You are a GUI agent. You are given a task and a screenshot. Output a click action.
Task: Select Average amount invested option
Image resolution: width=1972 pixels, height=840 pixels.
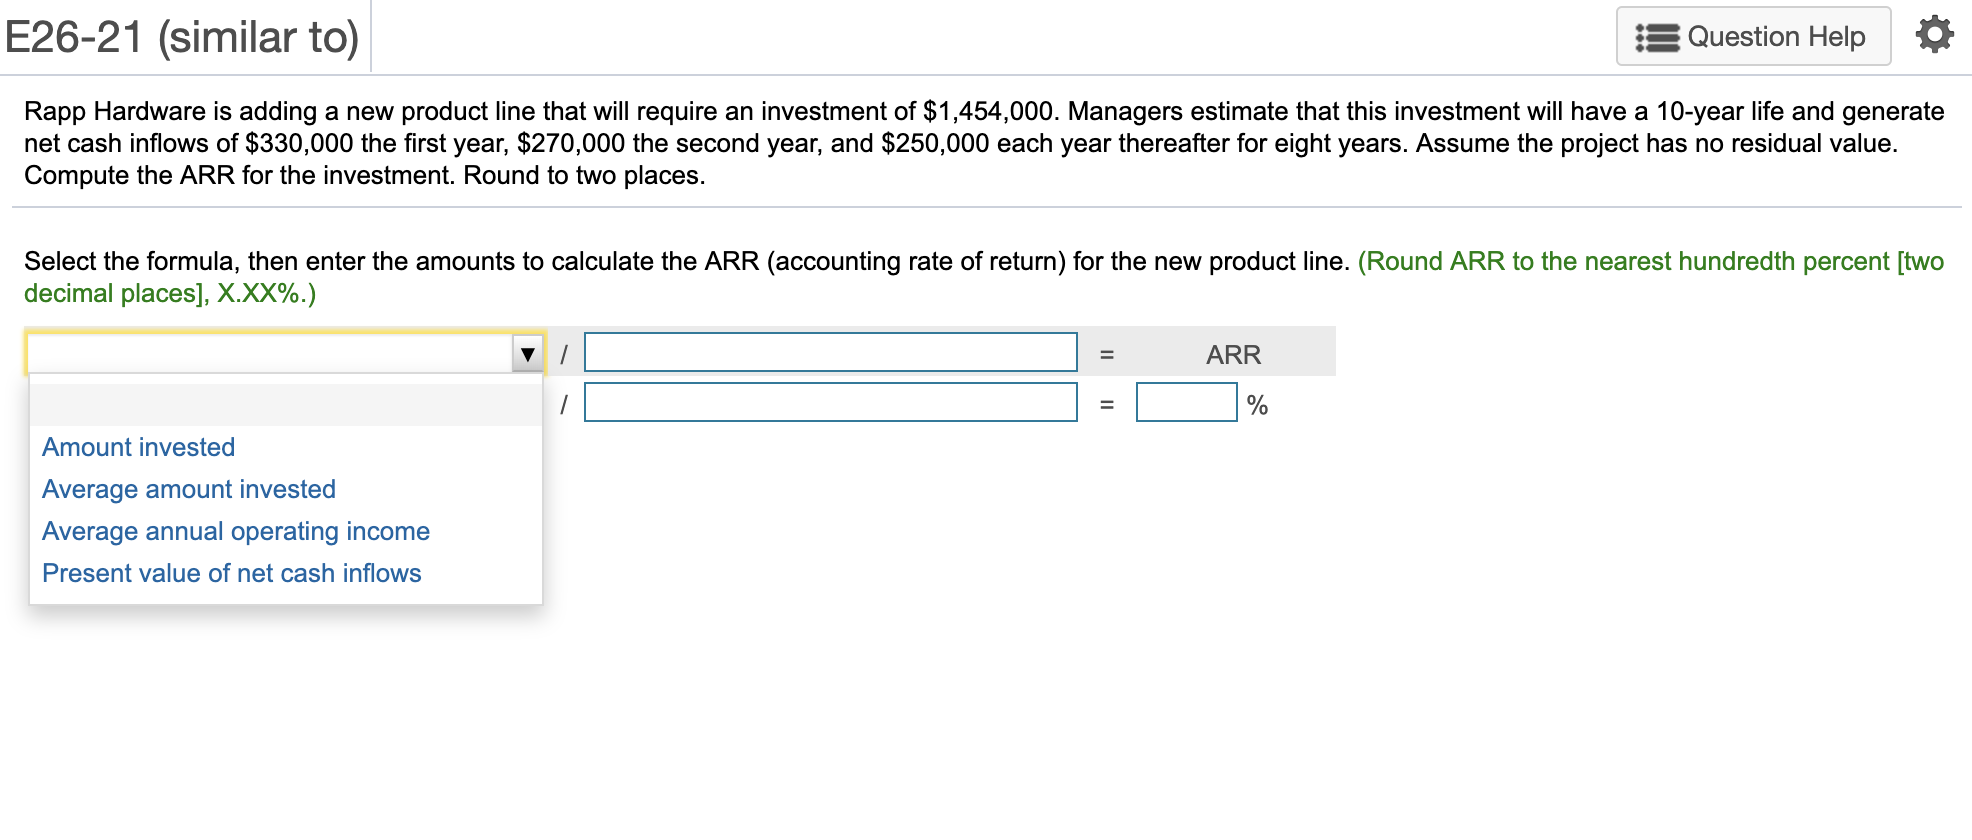[x=188, y=489]
